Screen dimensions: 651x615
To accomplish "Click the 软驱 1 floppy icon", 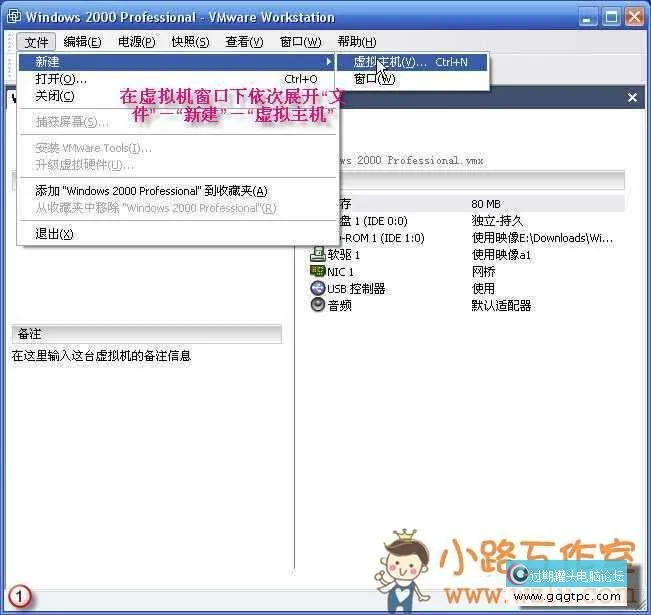I will click(x=318, y=254).
